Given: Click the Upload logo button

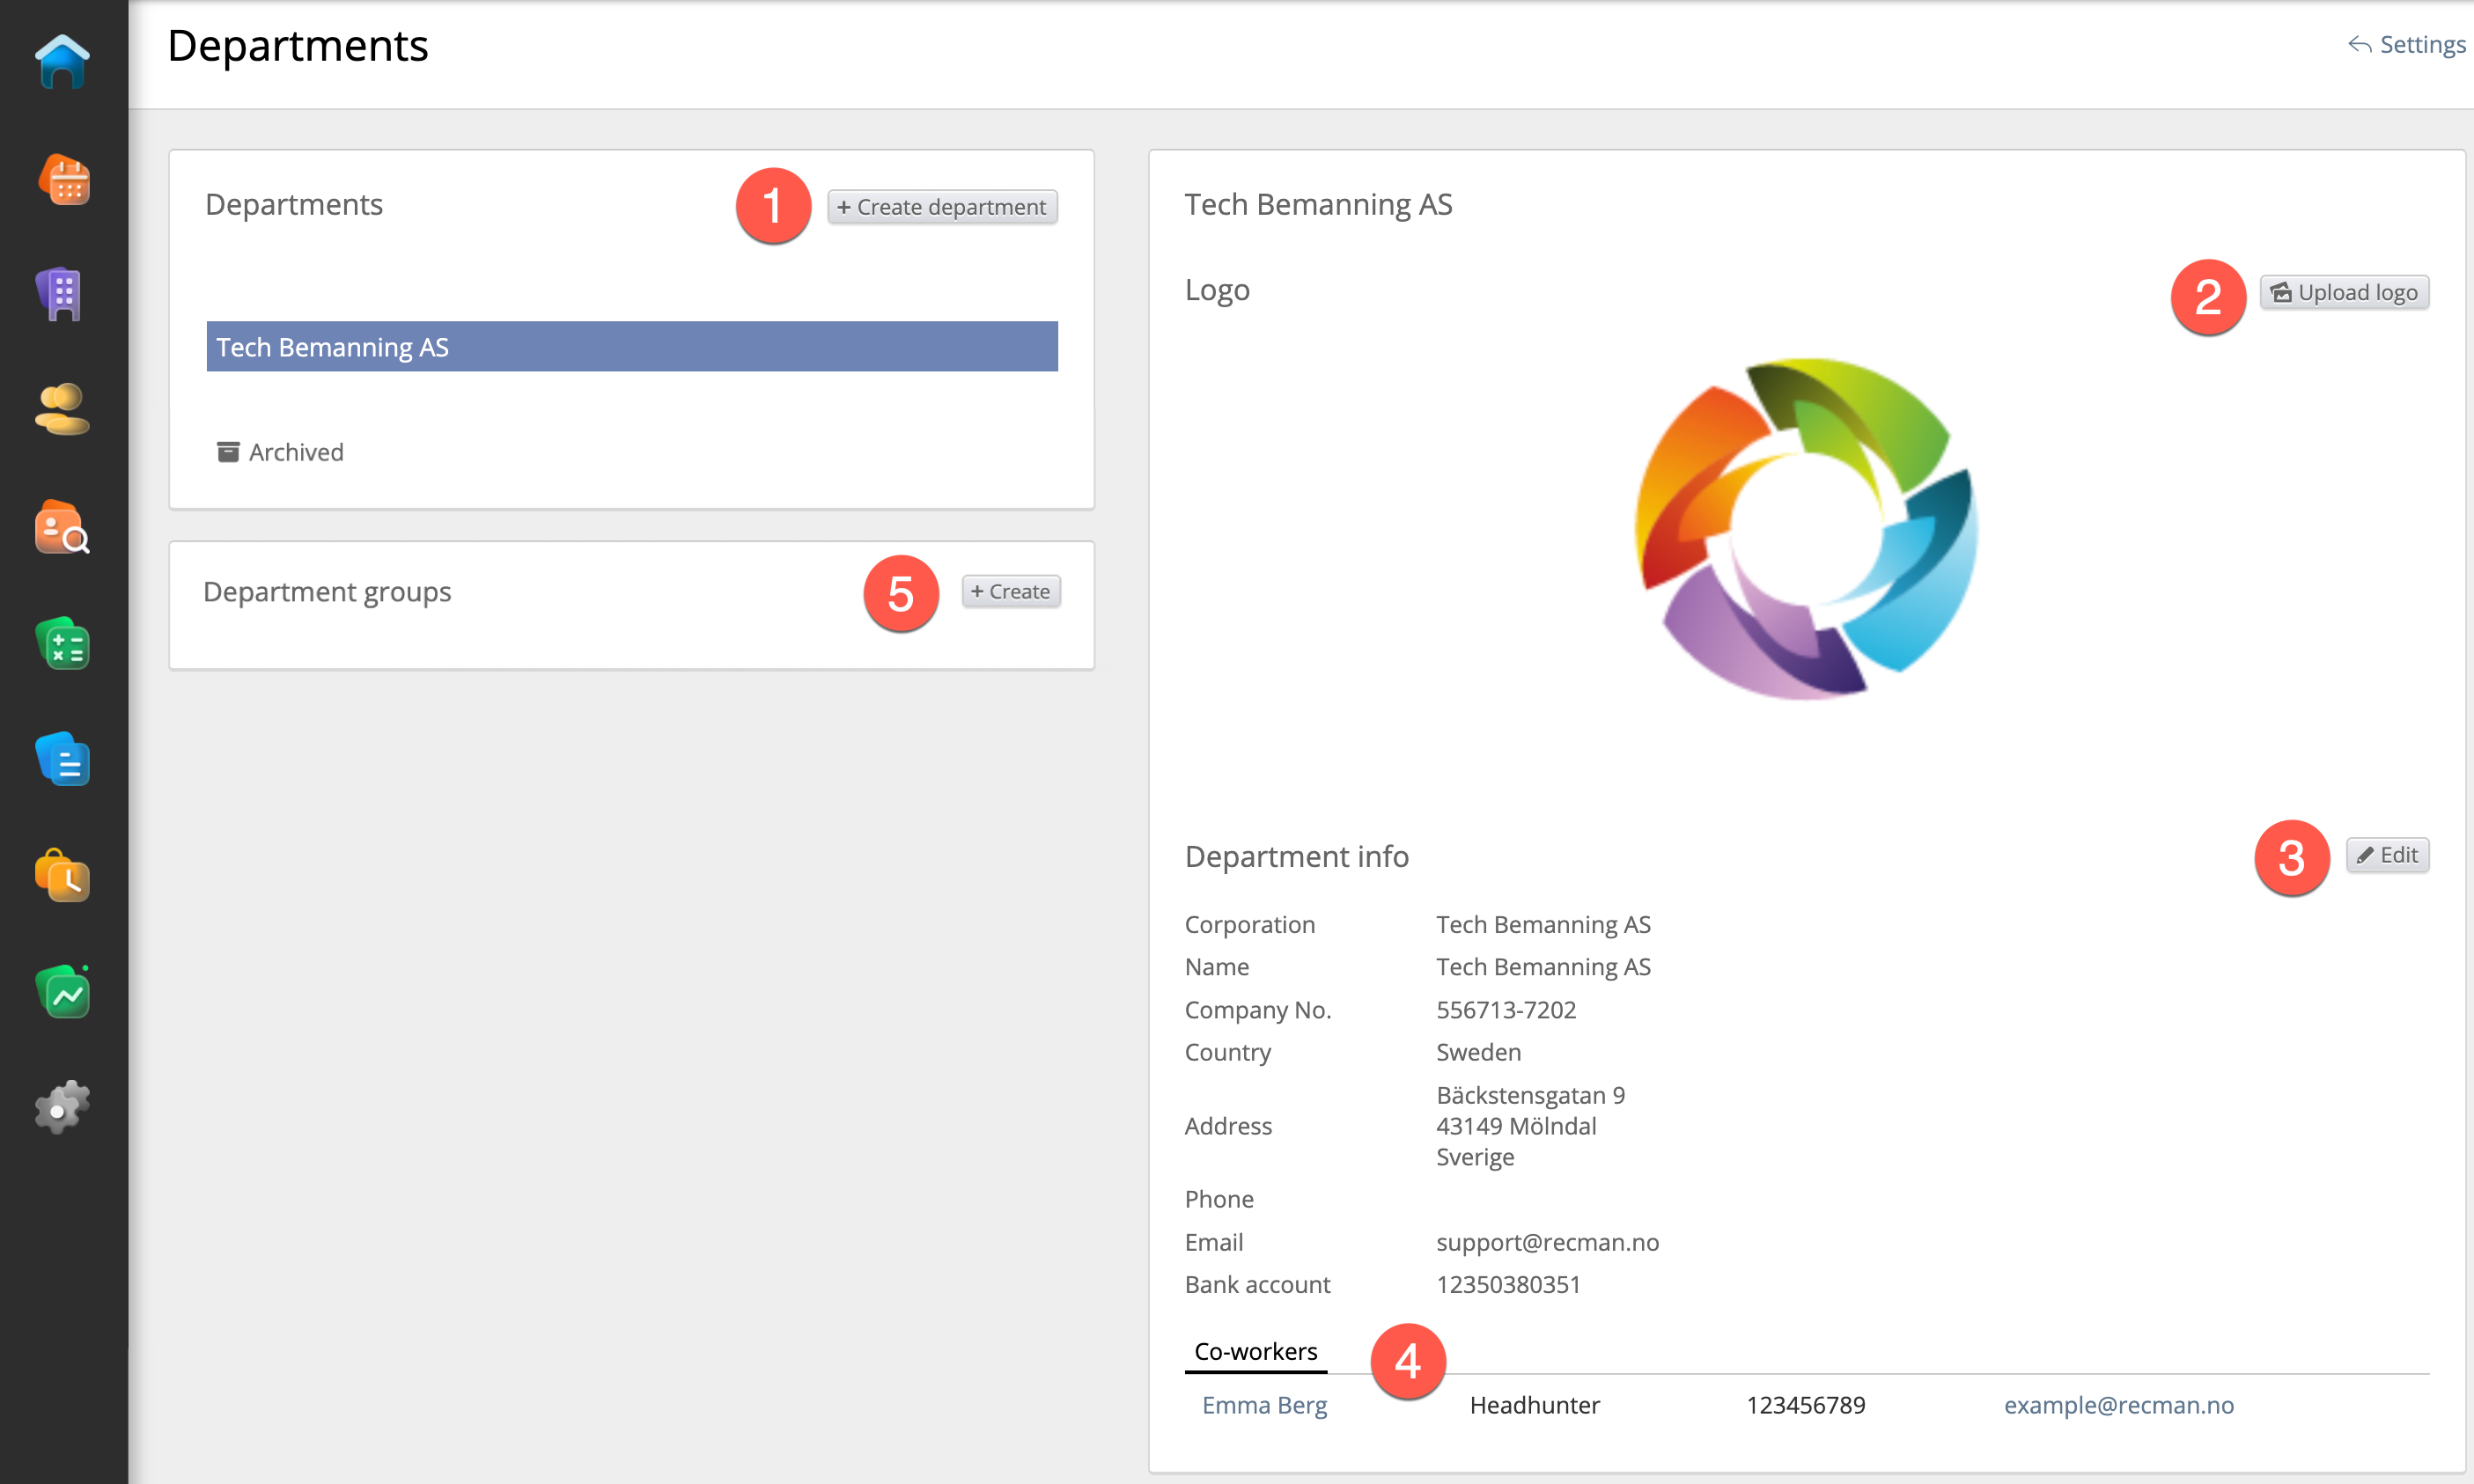Looking at the screenshot, I should point(2344,293).
